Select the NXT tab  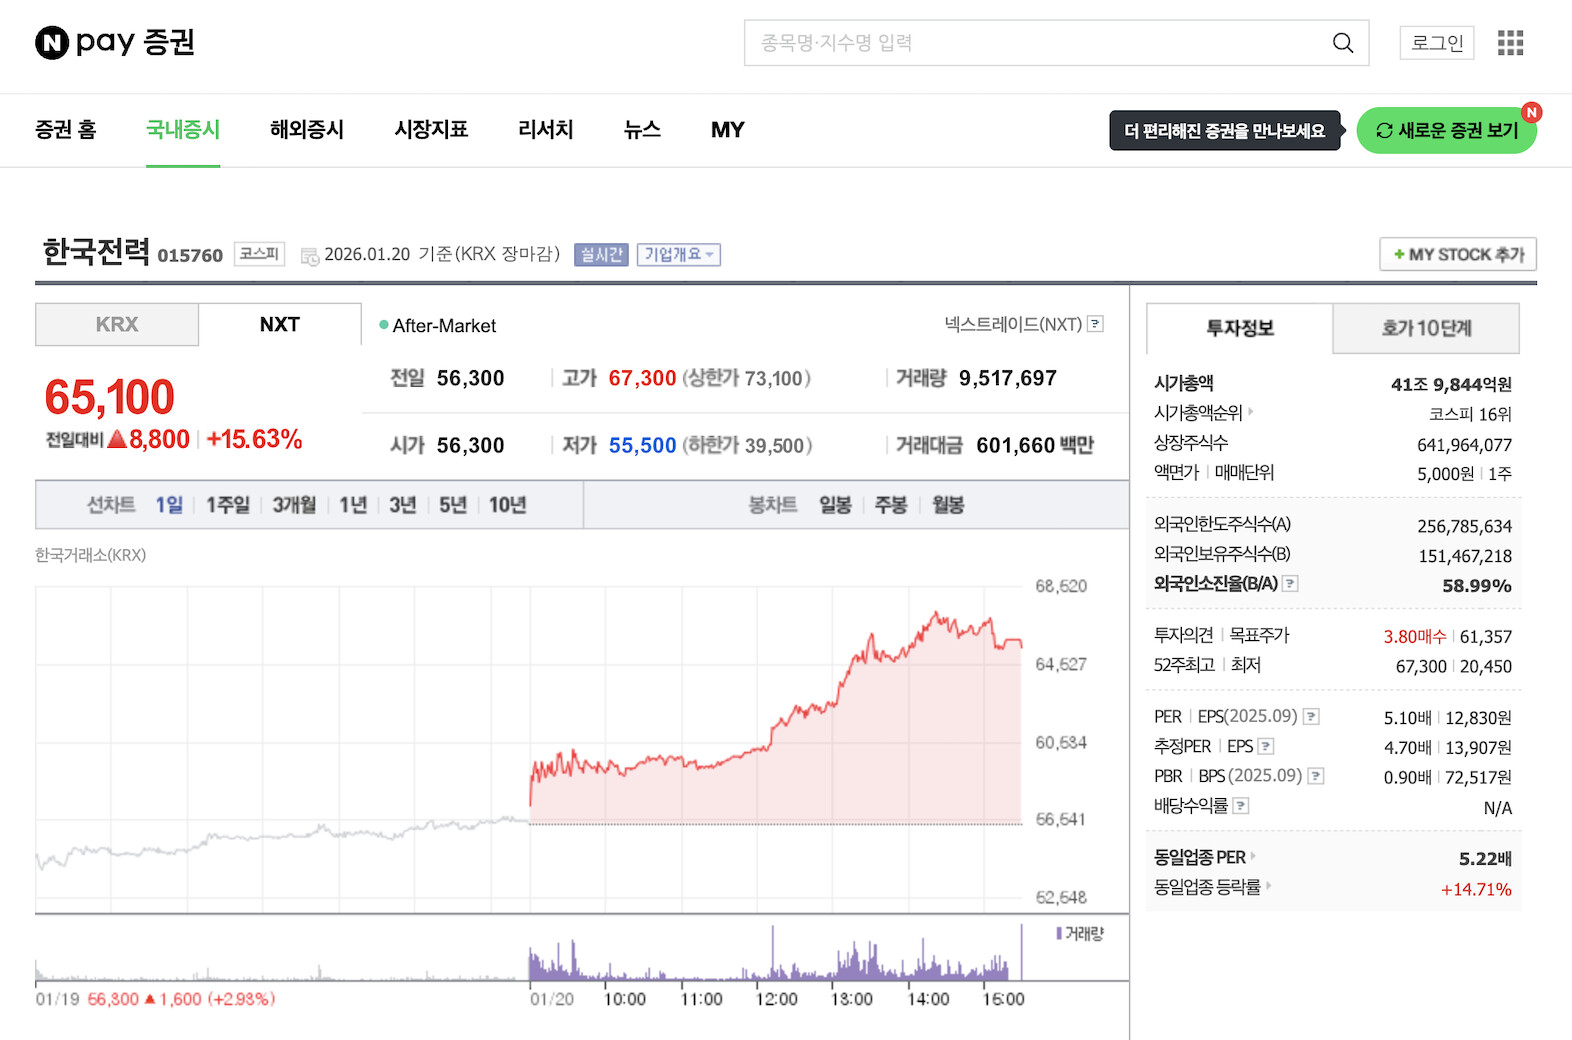click(280, 325)
